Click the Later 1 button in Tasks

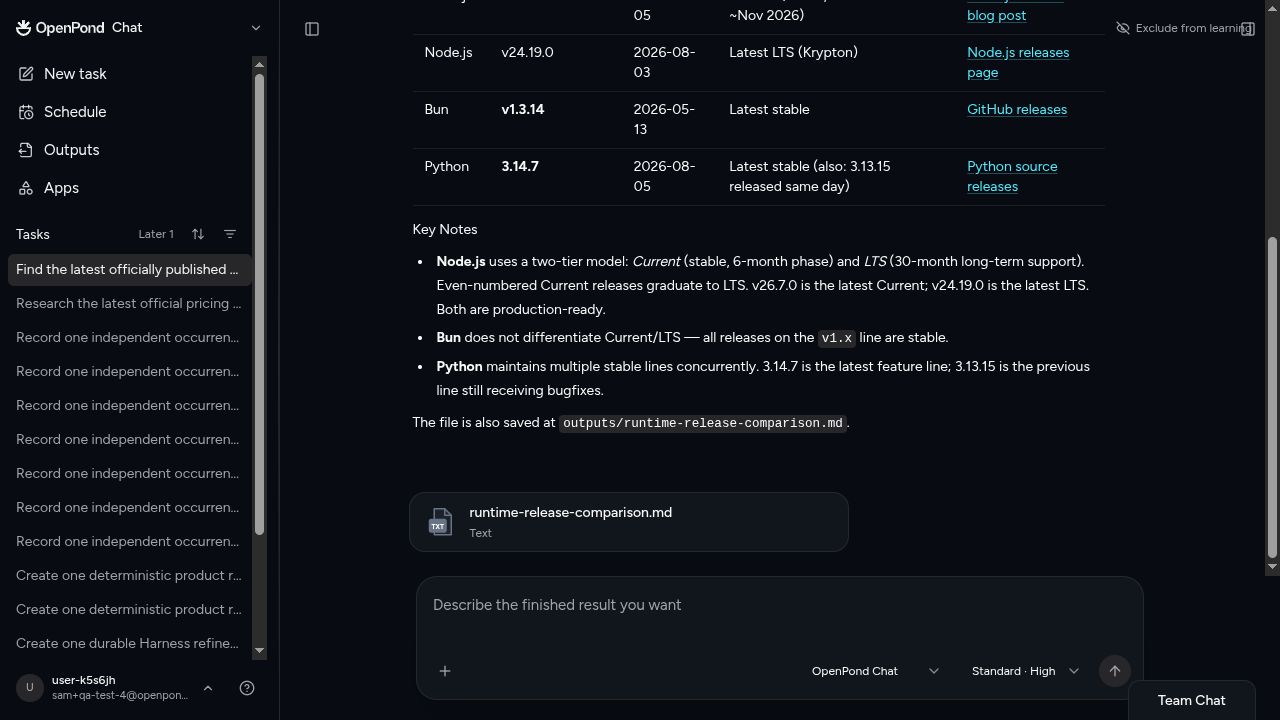pyautogui.click(x=156, y=234)
